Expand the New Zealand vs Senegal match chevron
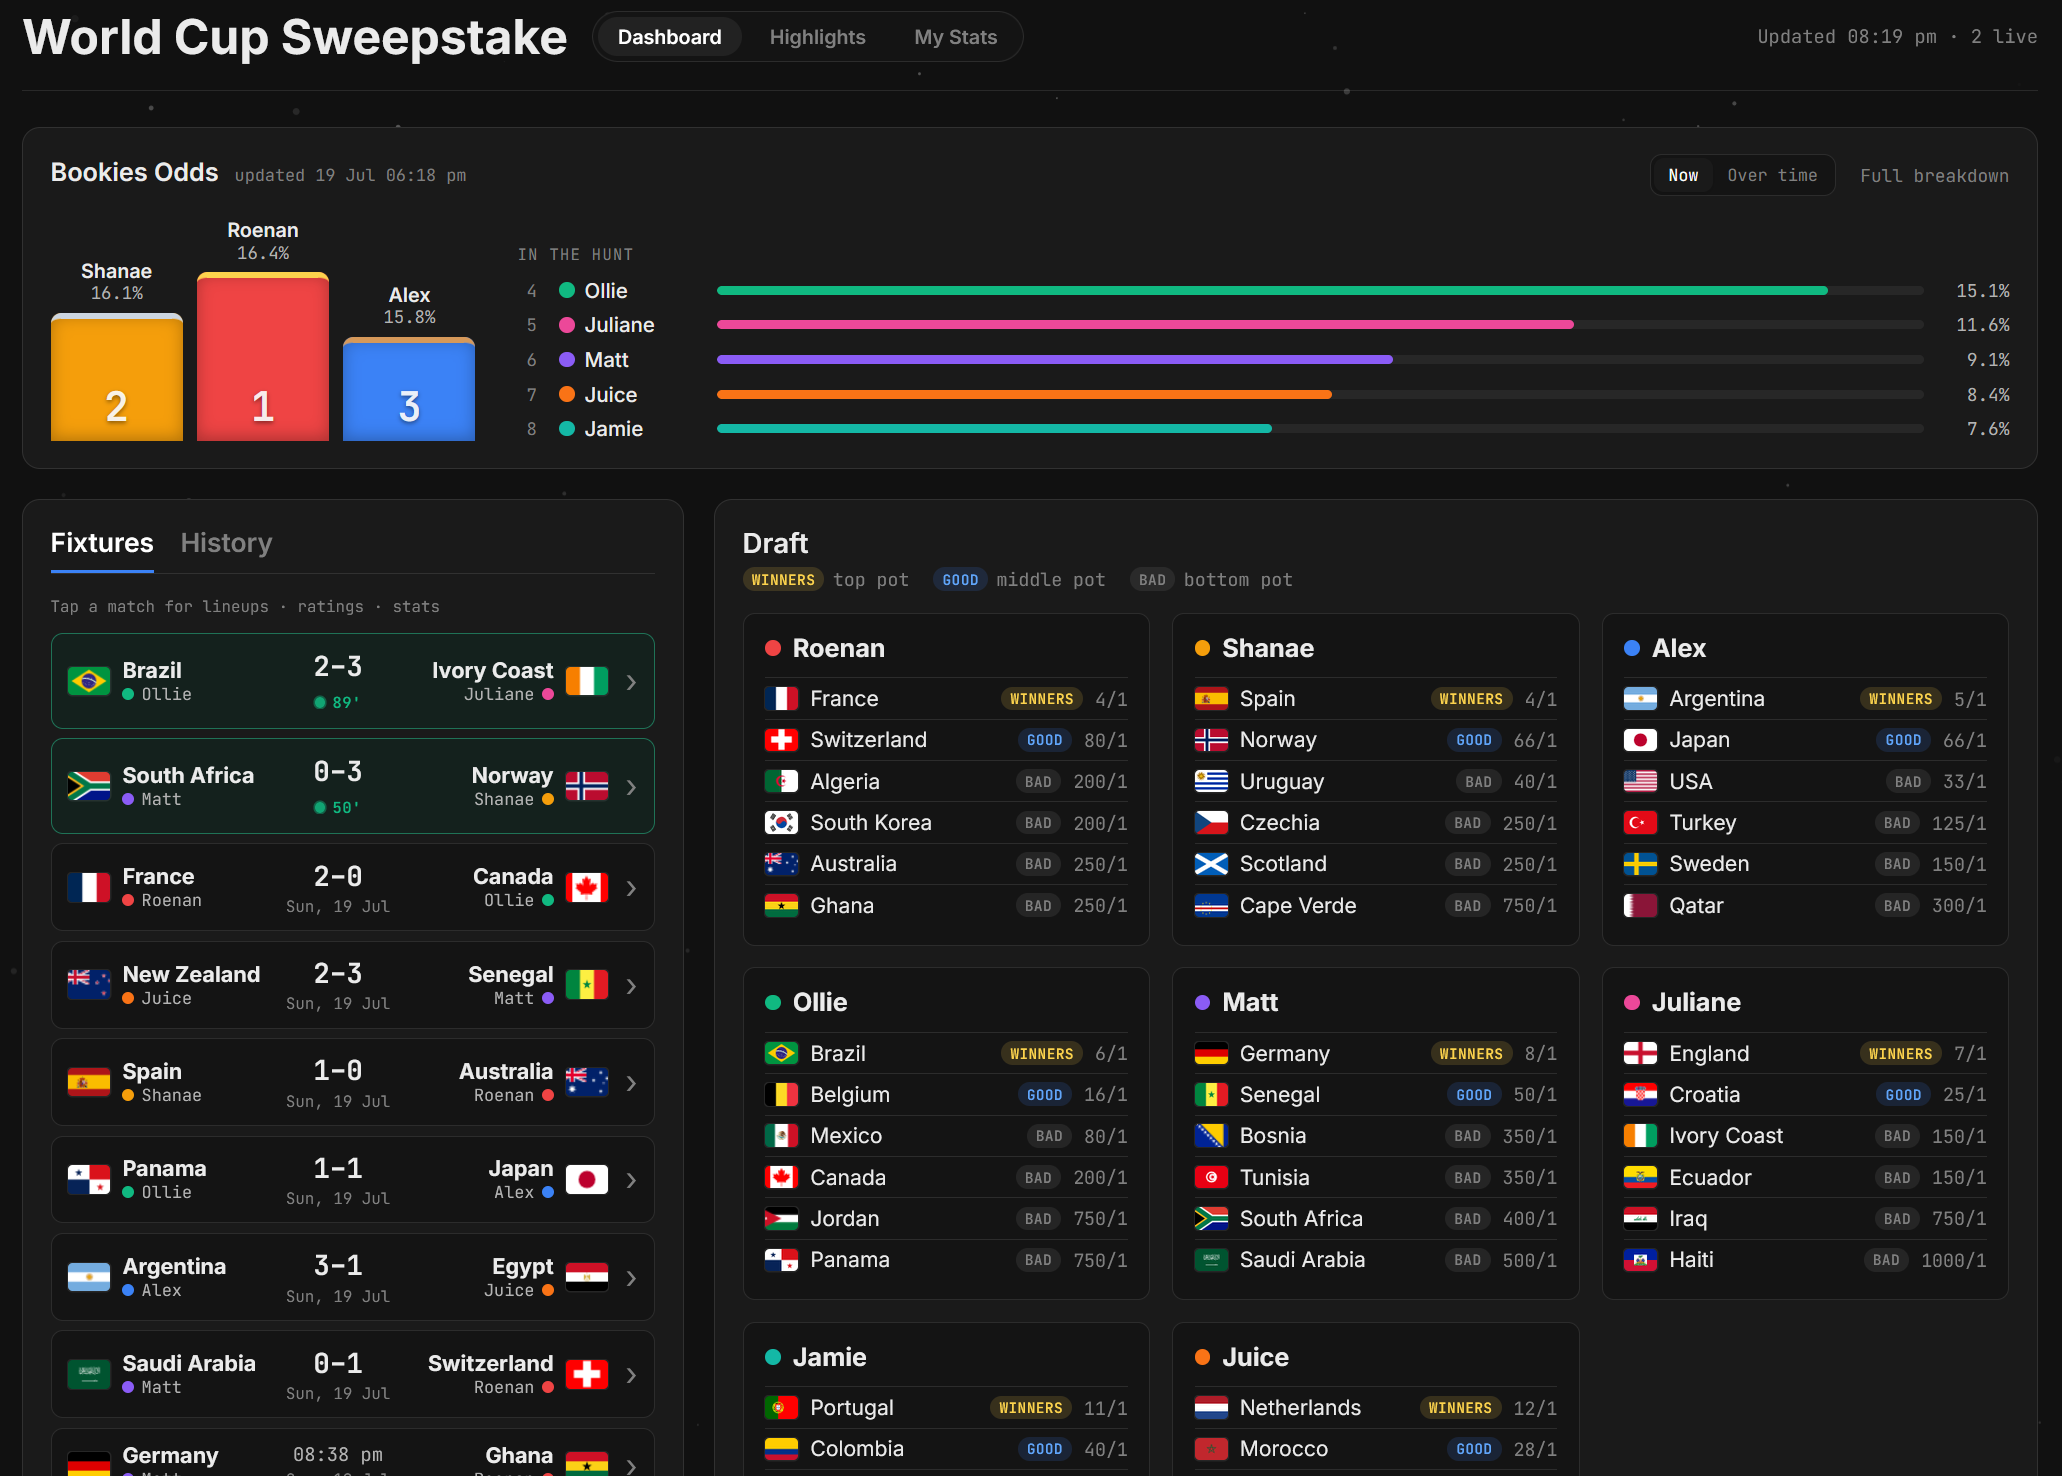2062x1476 pixels. pyautogui.click(x=631, y=986)
